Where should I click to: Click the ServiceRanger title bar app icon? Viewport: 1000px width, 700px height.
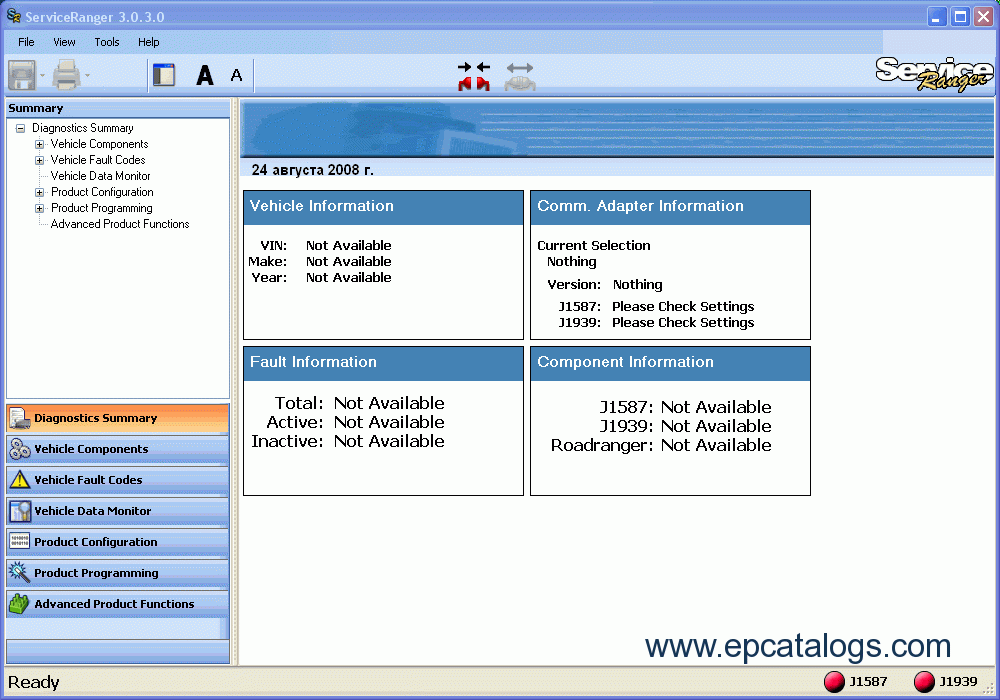[13, 16]
